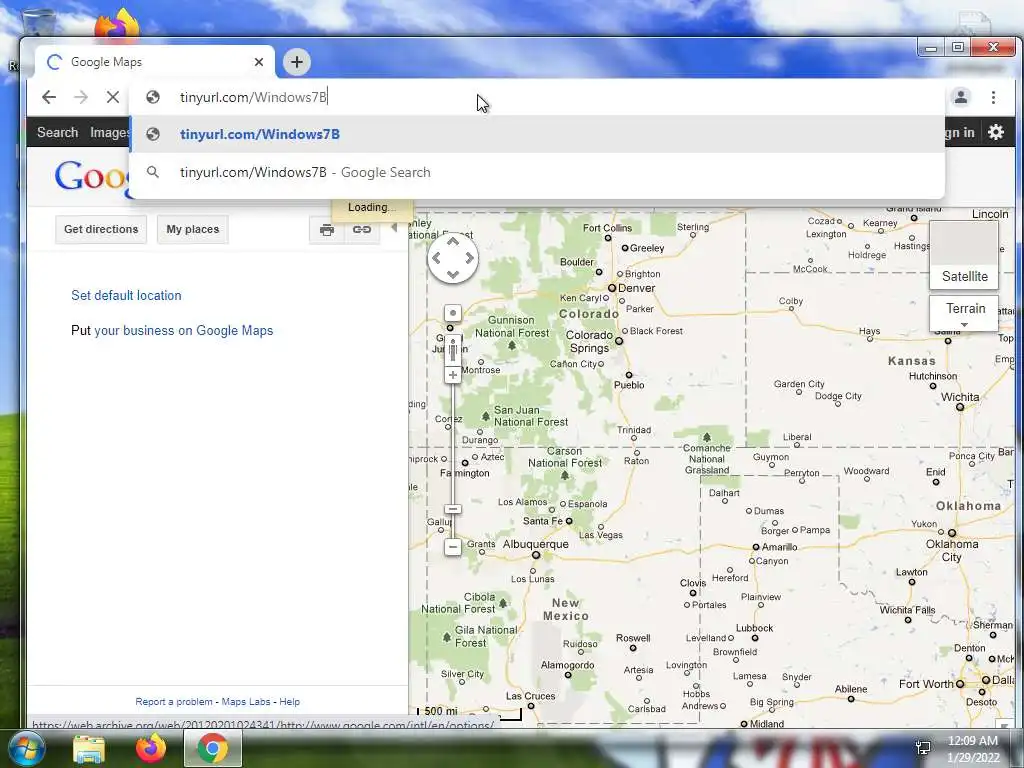Open the Help link
The height and width of the screenshot is (768, 1024).
289,701
